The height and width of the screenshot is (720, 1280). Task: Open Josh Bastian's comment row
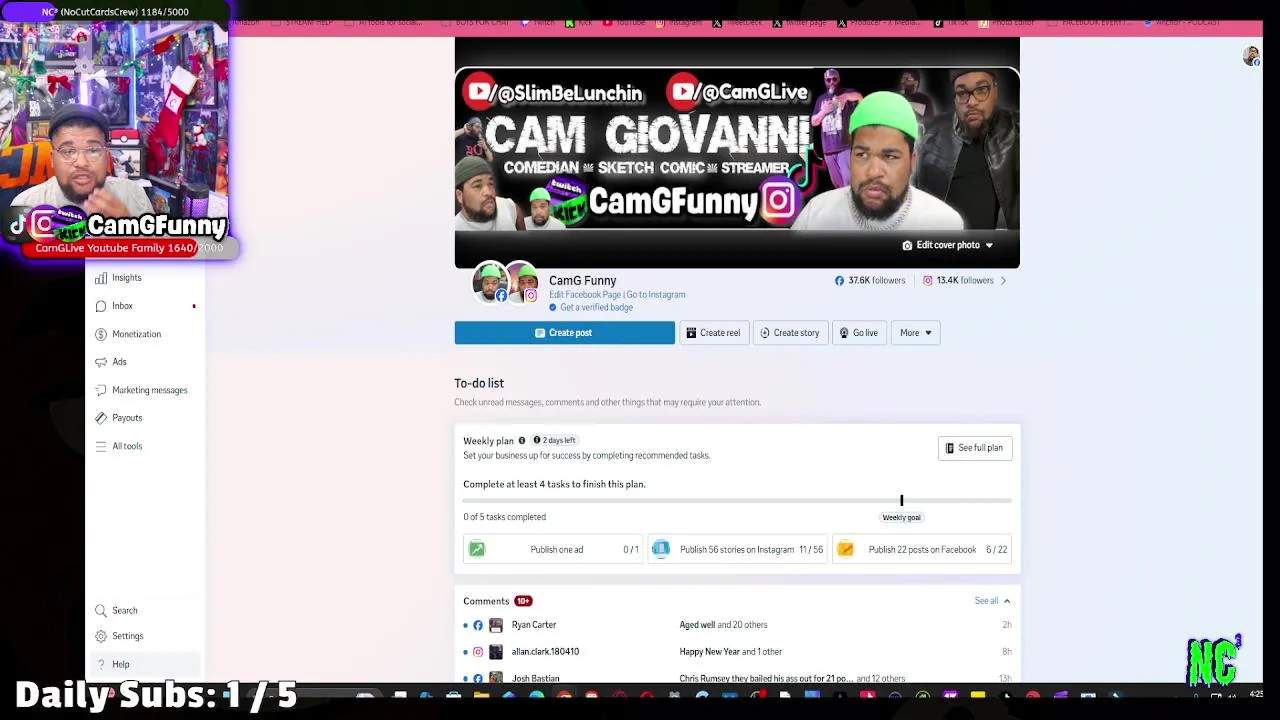(x=737, y=678)
